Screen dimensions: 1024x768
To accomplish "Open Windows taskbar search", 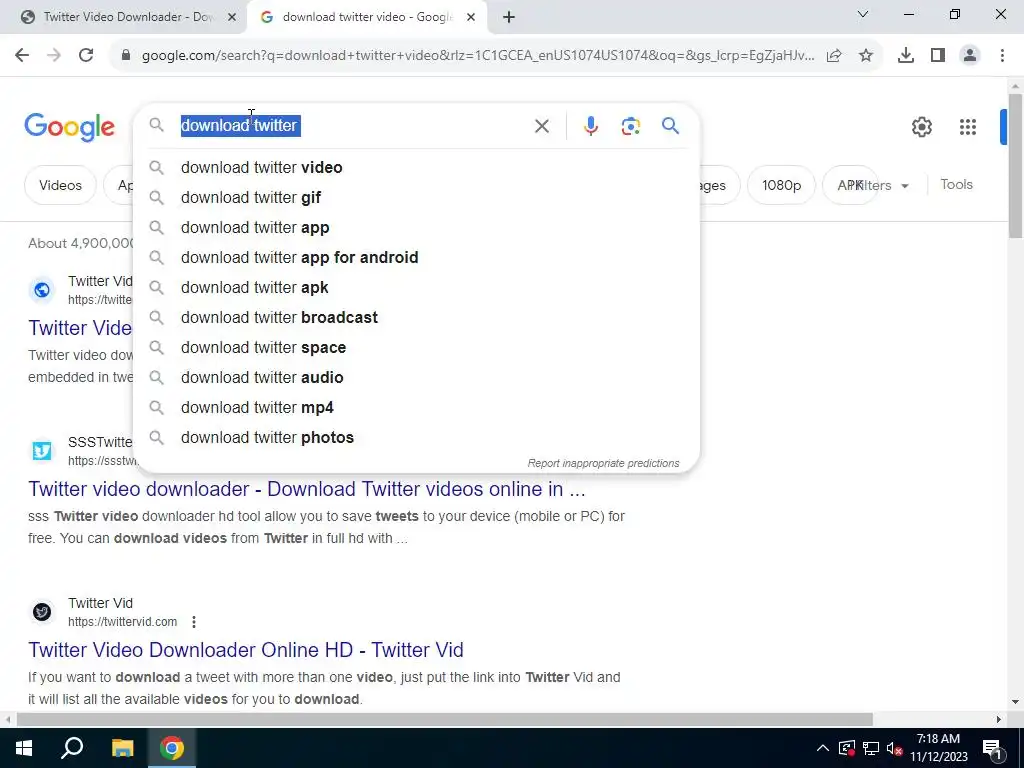I will [x=72, y=748].
